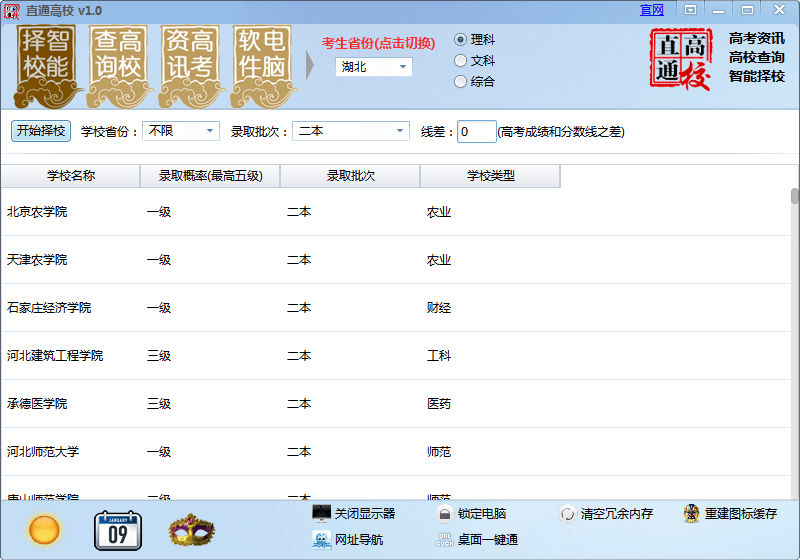Select the 理科 radio button
This screenshot has width=800, height=560.
(461, 40)
